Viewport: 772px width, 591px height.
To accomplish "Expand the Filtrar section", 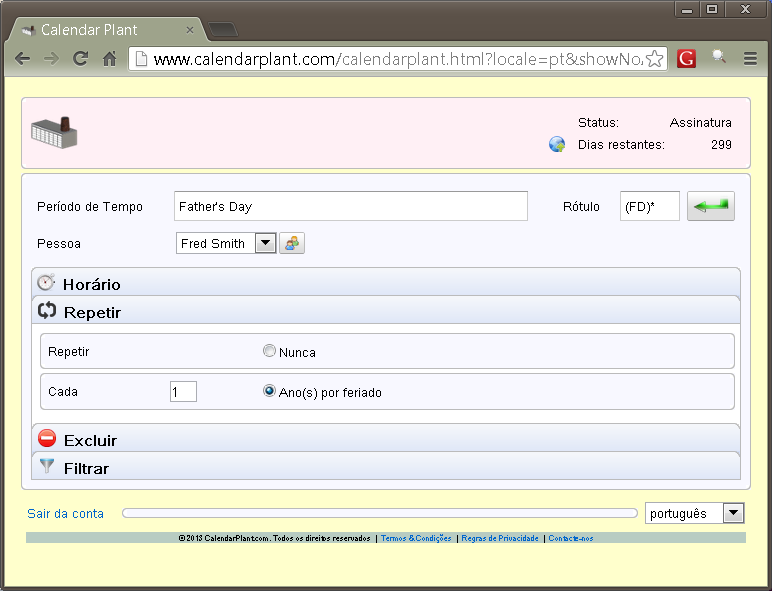I will tap(86, 467).
